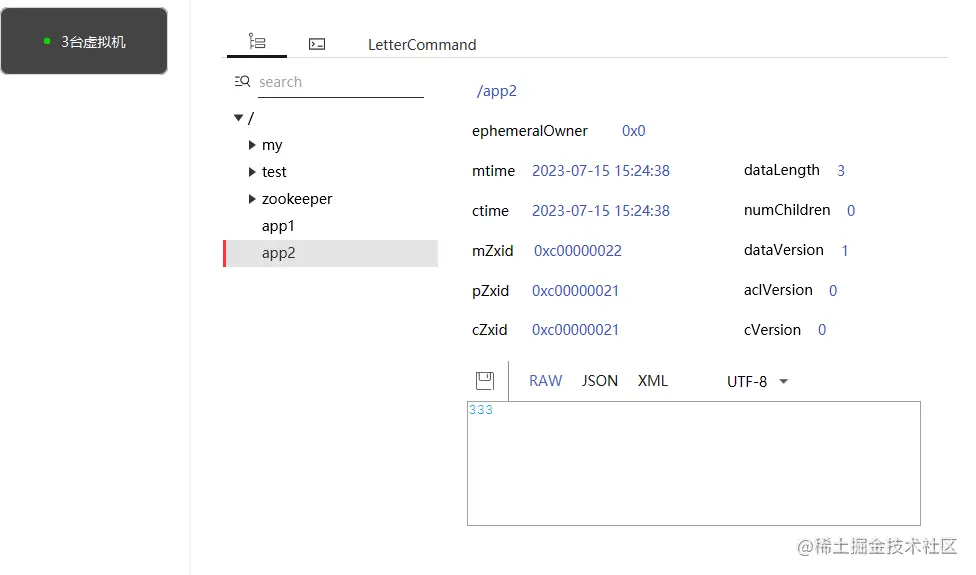Click the green connection status dot

47,41
